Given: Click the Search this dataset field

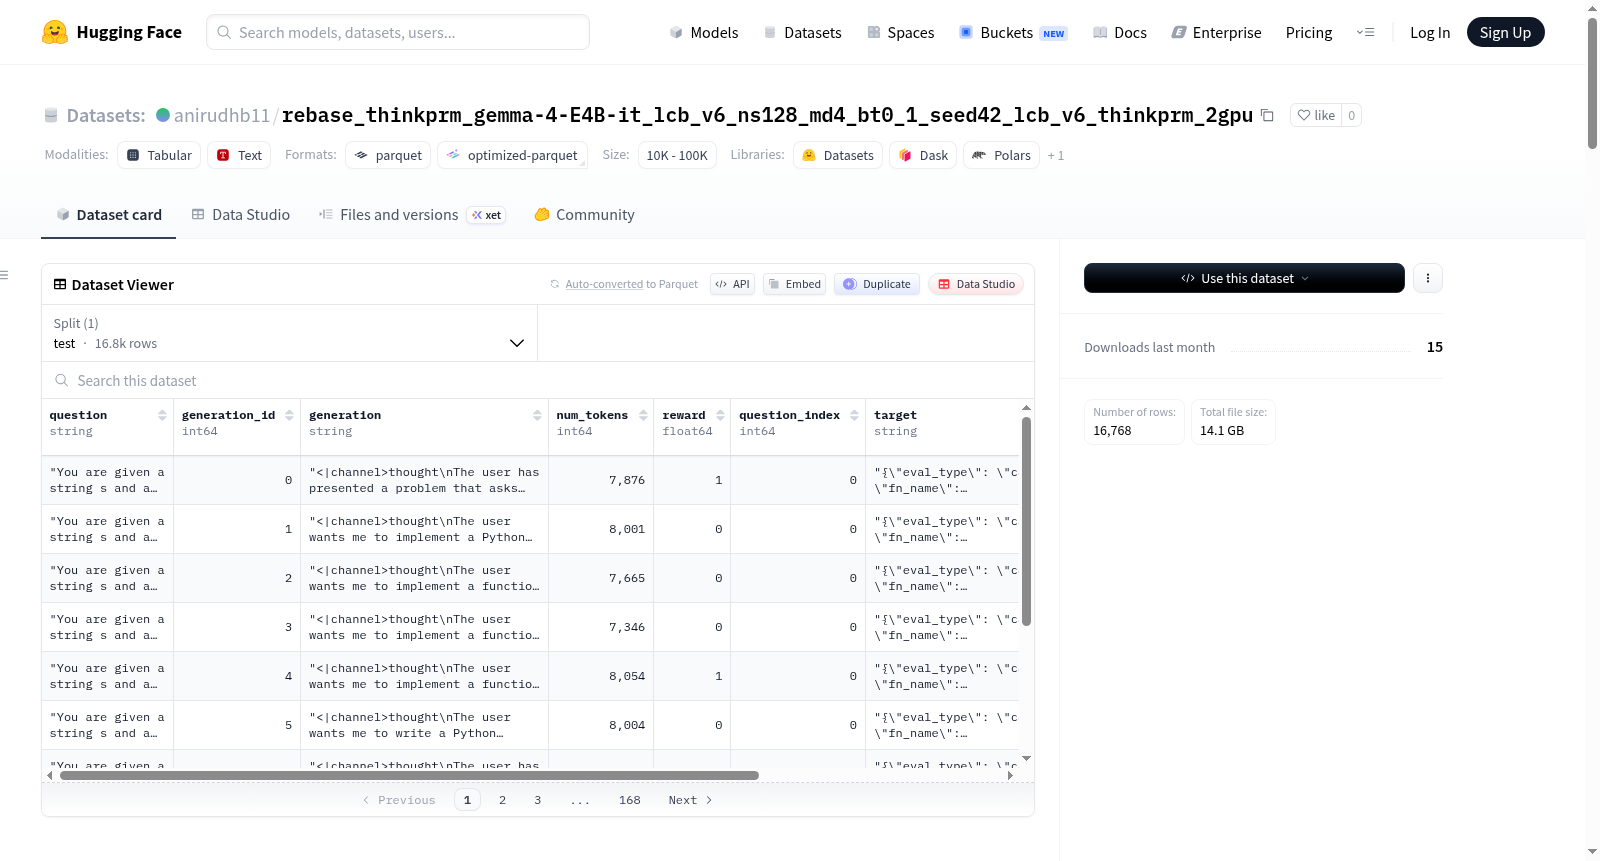Looking at the screenshot, I should [x=538, y=380].
